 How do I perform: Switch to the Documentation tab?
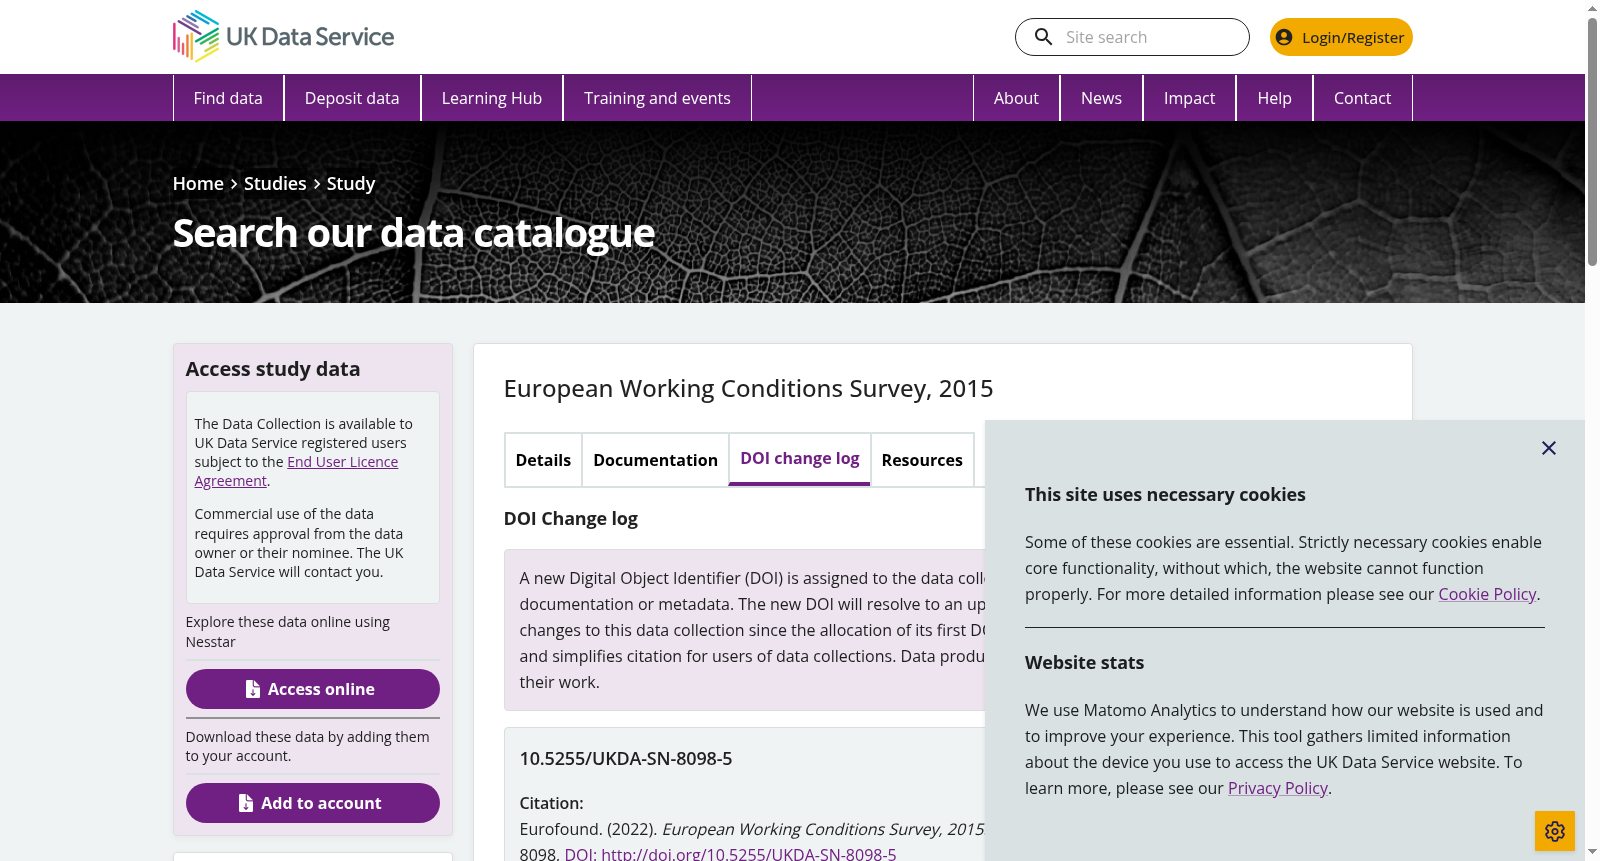pos(655,460)
